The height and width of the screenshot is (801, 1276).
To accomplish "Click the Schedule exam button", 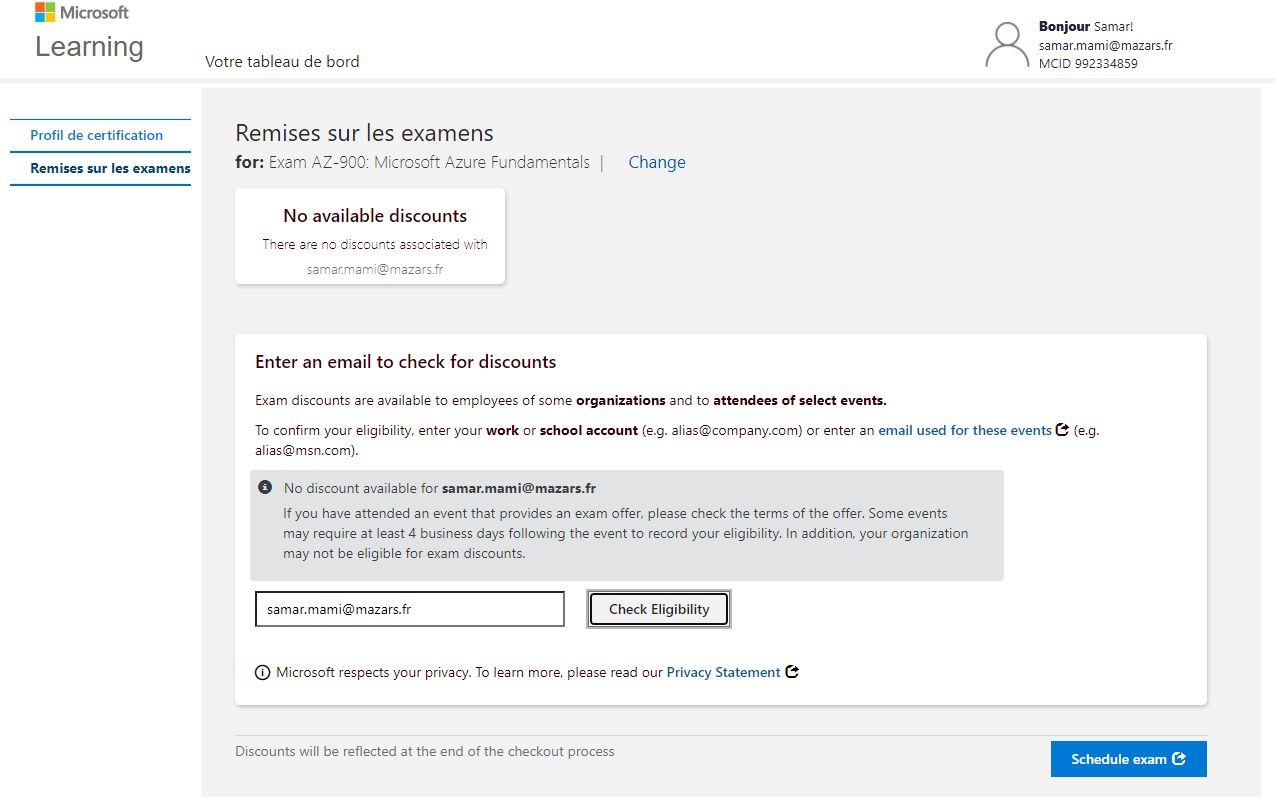I will [x=1128, y=759].
